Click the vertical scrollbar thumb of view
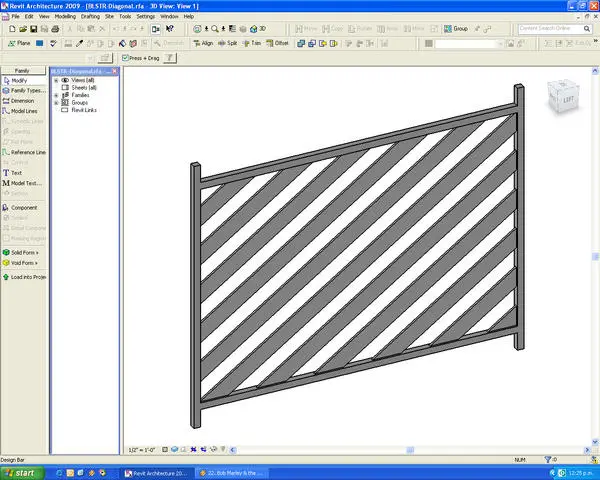The image size is (600, 480). [595, 256]
